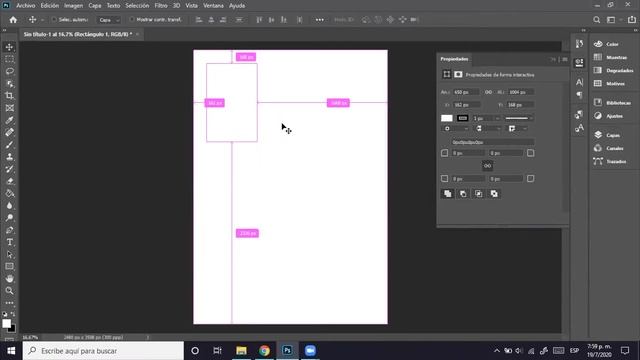This screenshot has width=640, height=360.
Task: Select the Pen tool
Action: click(x=9, y=230)
